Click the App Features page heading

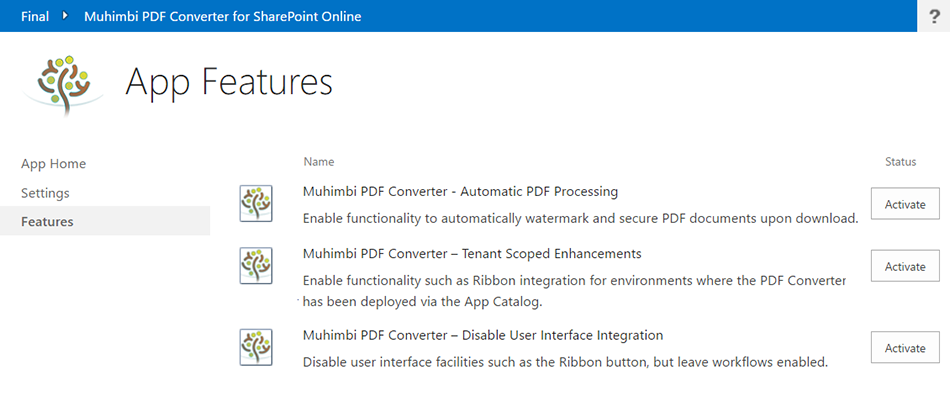[x=229, y=82]
